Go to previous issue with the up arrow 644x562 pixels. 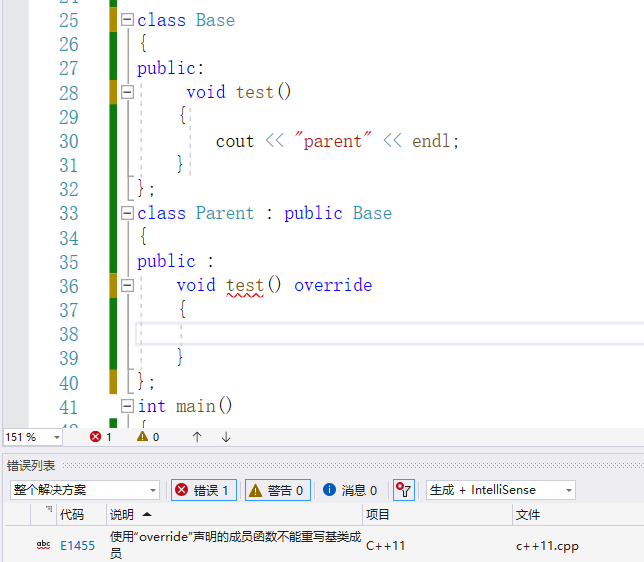click(x=197, y=437)
